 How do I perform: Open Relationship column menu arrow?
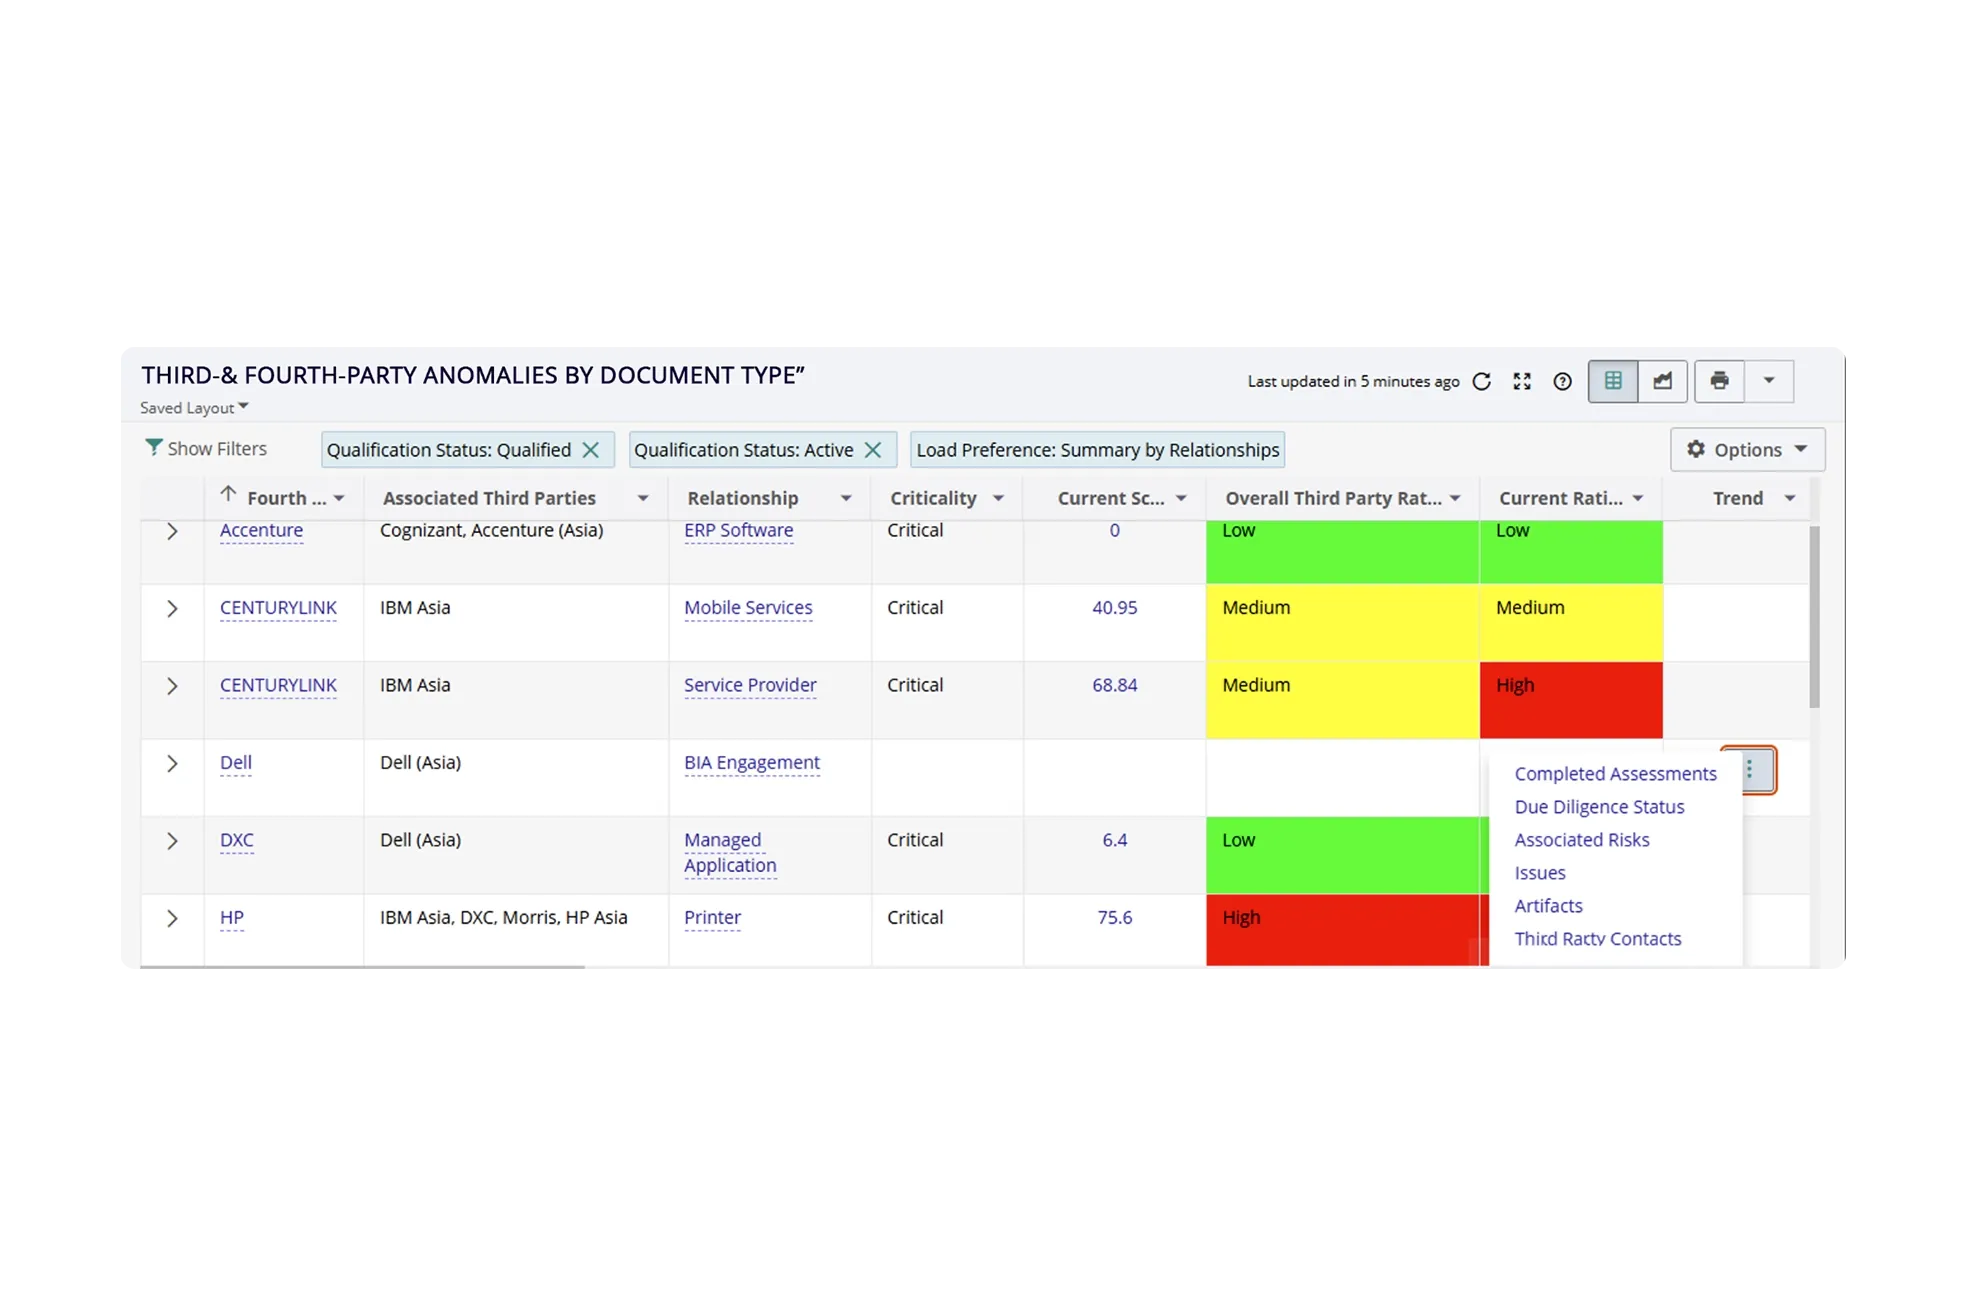click(x=846, y=498)
